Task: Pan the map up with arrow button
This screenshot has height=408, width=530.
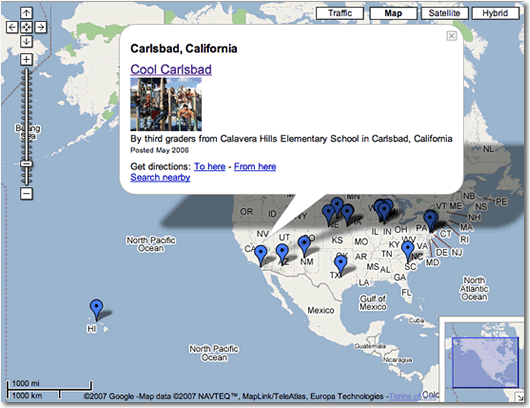Action: click(26, 13)
